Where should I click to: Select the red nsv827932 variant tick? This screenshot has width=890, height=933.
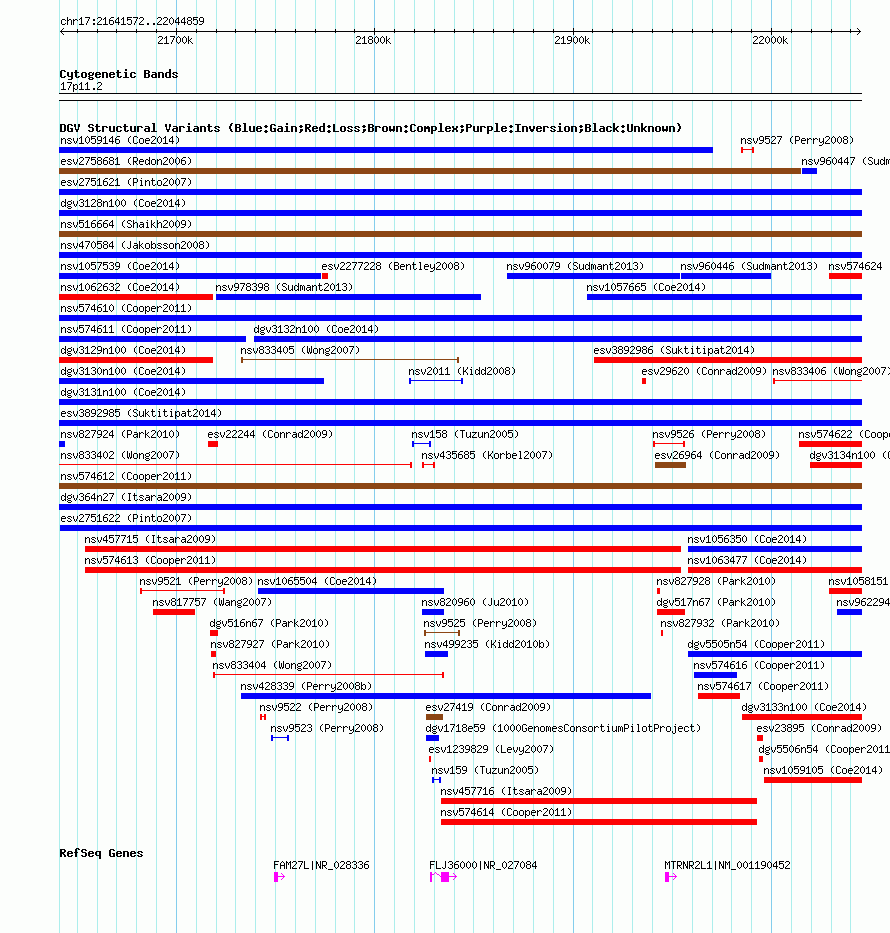(662, 633)
